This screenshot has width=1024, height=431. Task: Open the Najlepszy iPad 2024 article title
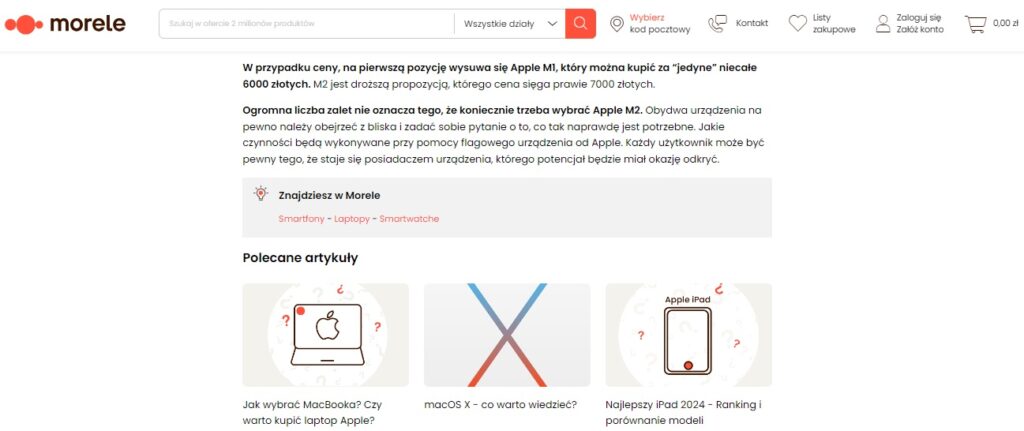tap(684, 412)
